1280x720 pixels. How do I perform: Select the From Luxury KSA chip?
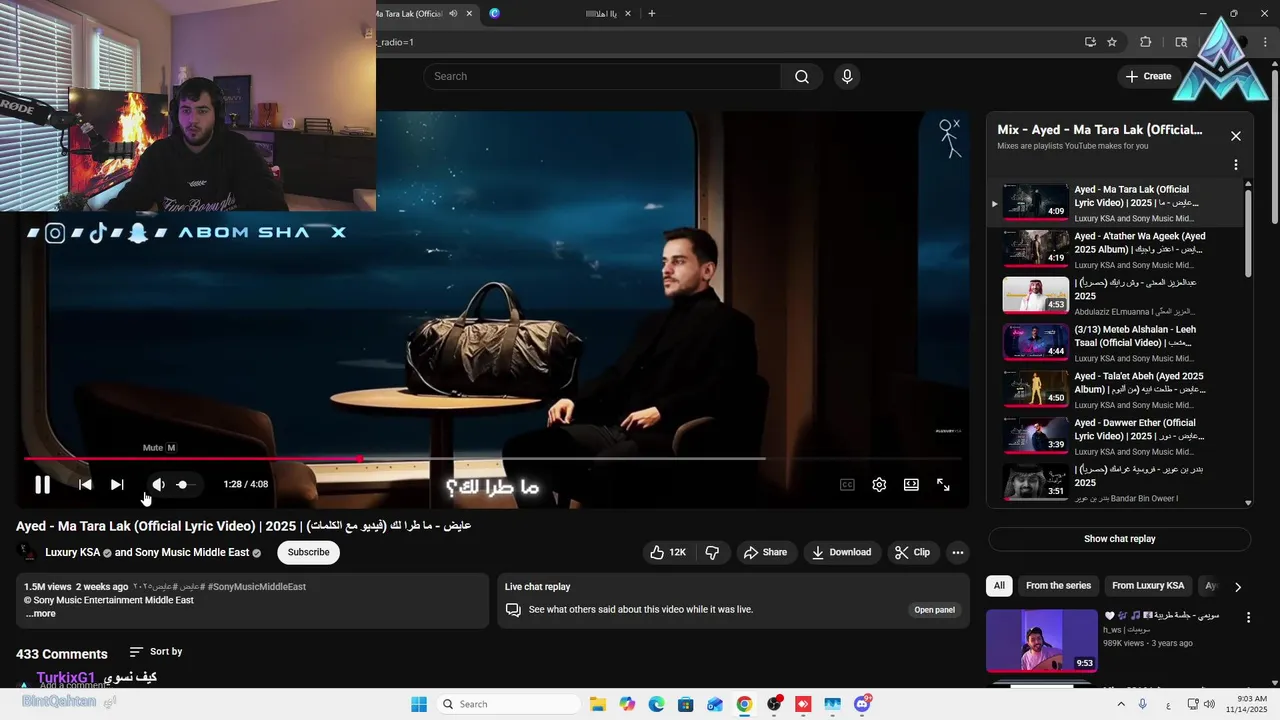1148,586
